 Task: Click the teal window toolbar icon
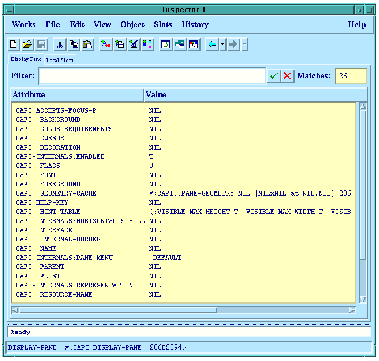click(x=180, y=44)
